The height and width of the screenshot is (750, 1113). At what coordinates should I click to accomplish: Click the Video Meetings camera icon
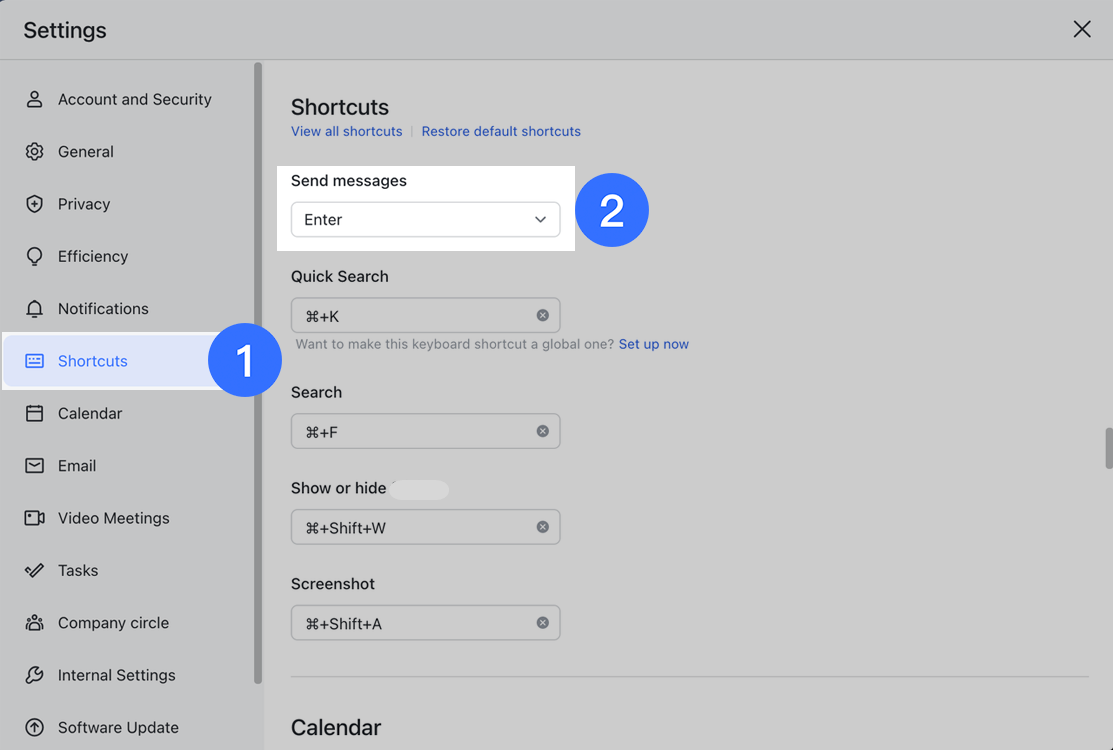[35, 518]
